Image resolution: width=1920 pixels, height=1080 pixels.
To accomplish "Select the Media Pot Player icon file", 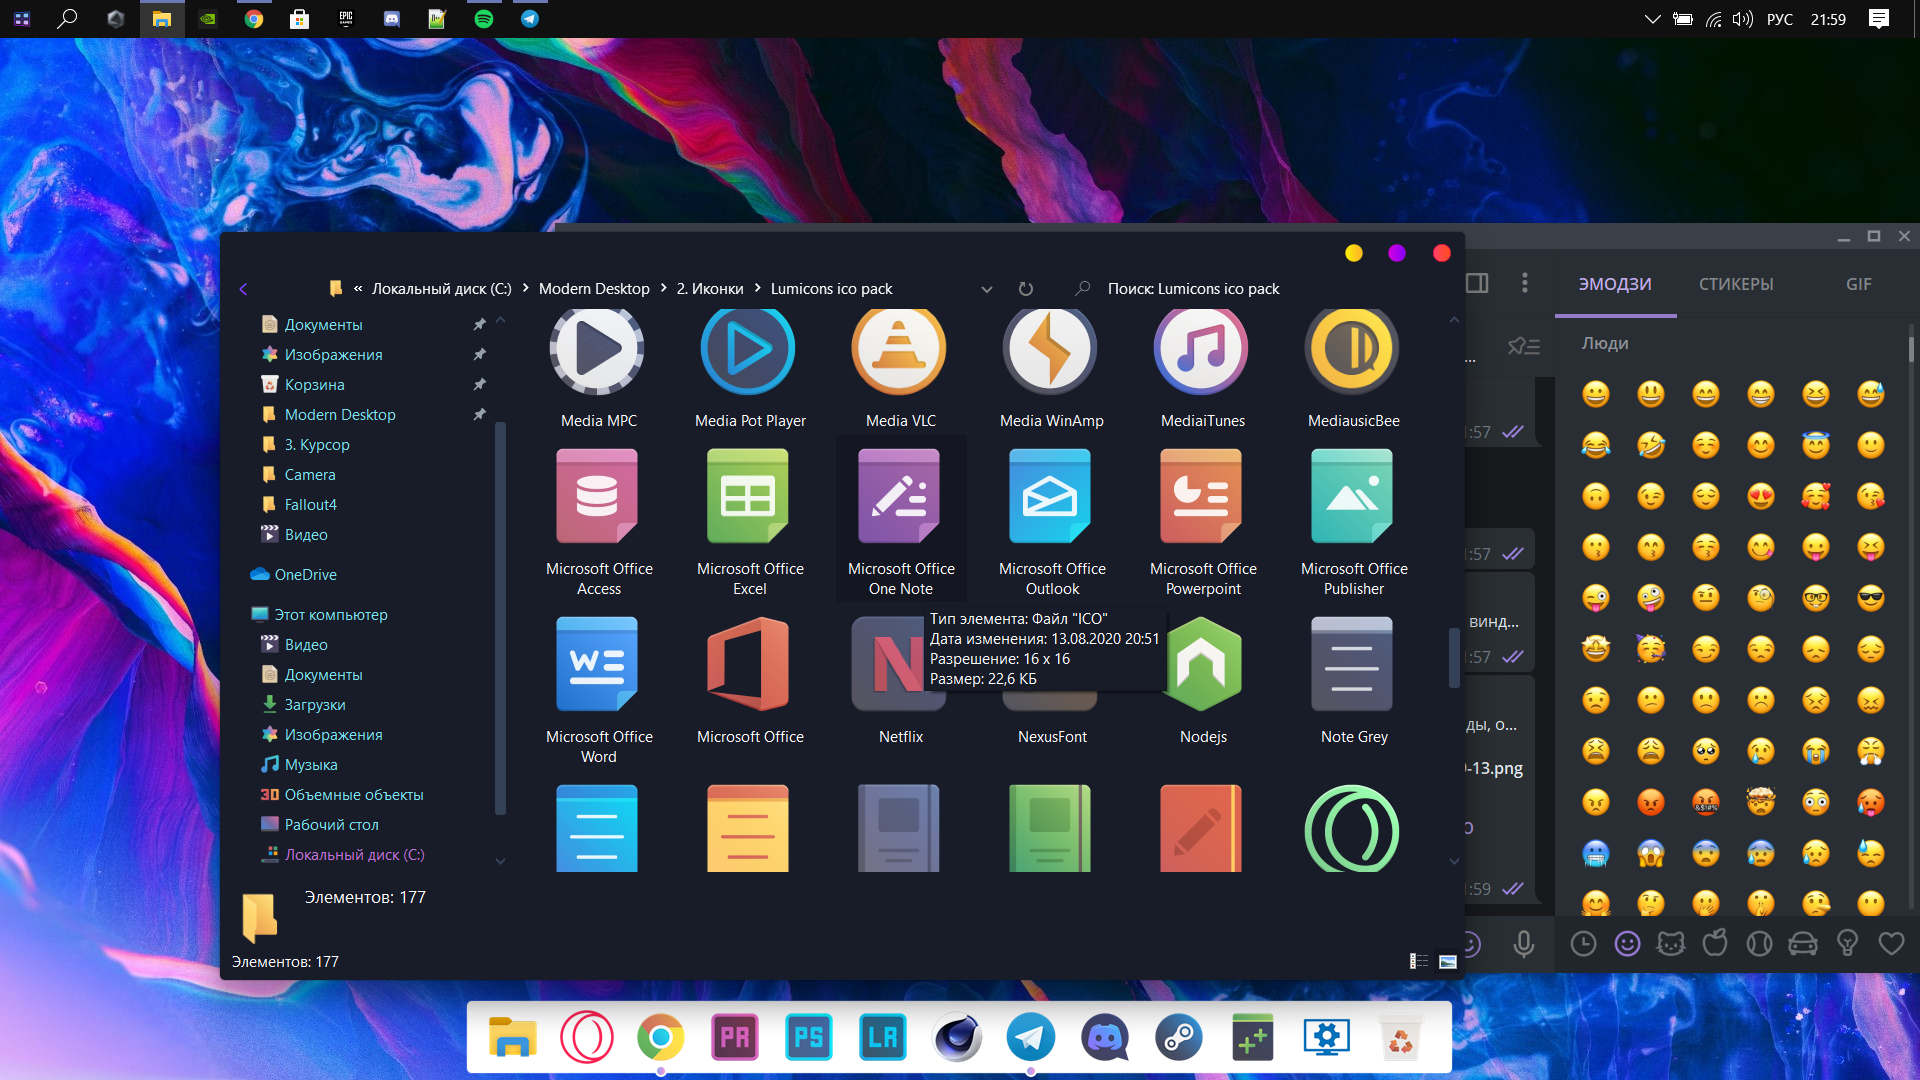I will pyautogui.click(x=750, y=368).
